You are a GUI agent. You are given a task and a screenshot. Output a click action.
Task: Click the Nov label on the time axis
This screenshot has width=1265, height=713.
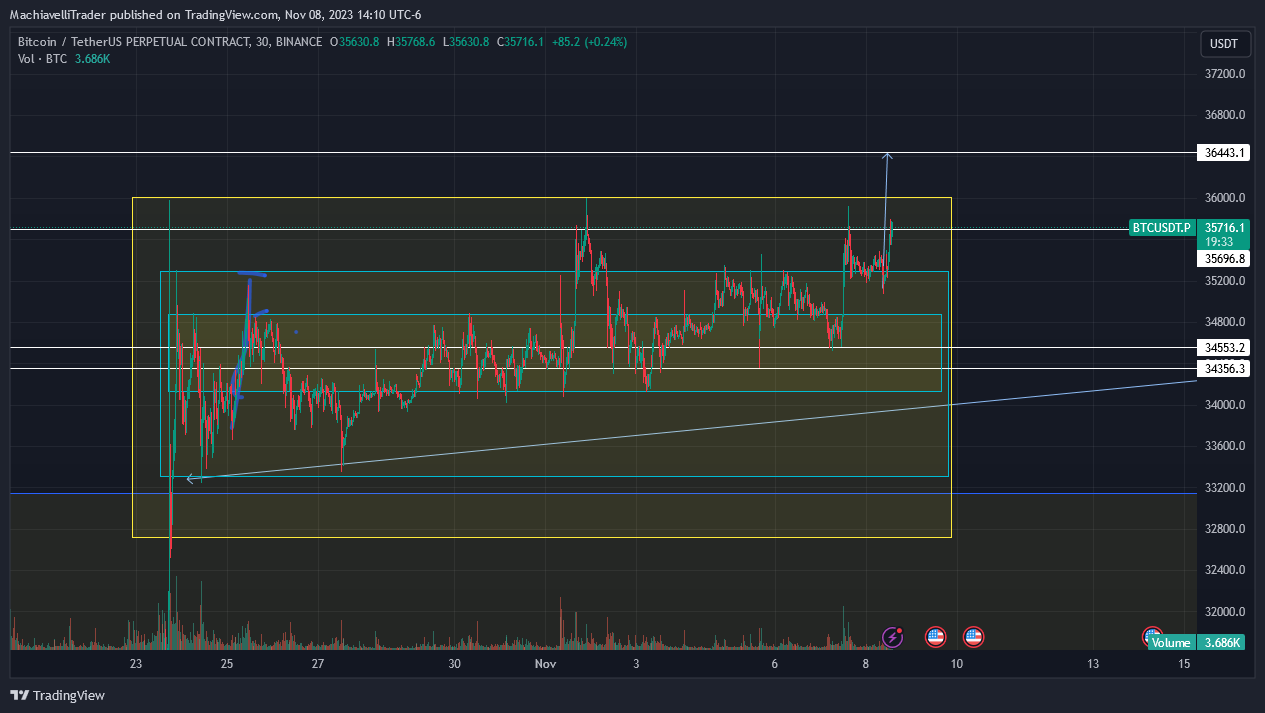pos(545,664)
